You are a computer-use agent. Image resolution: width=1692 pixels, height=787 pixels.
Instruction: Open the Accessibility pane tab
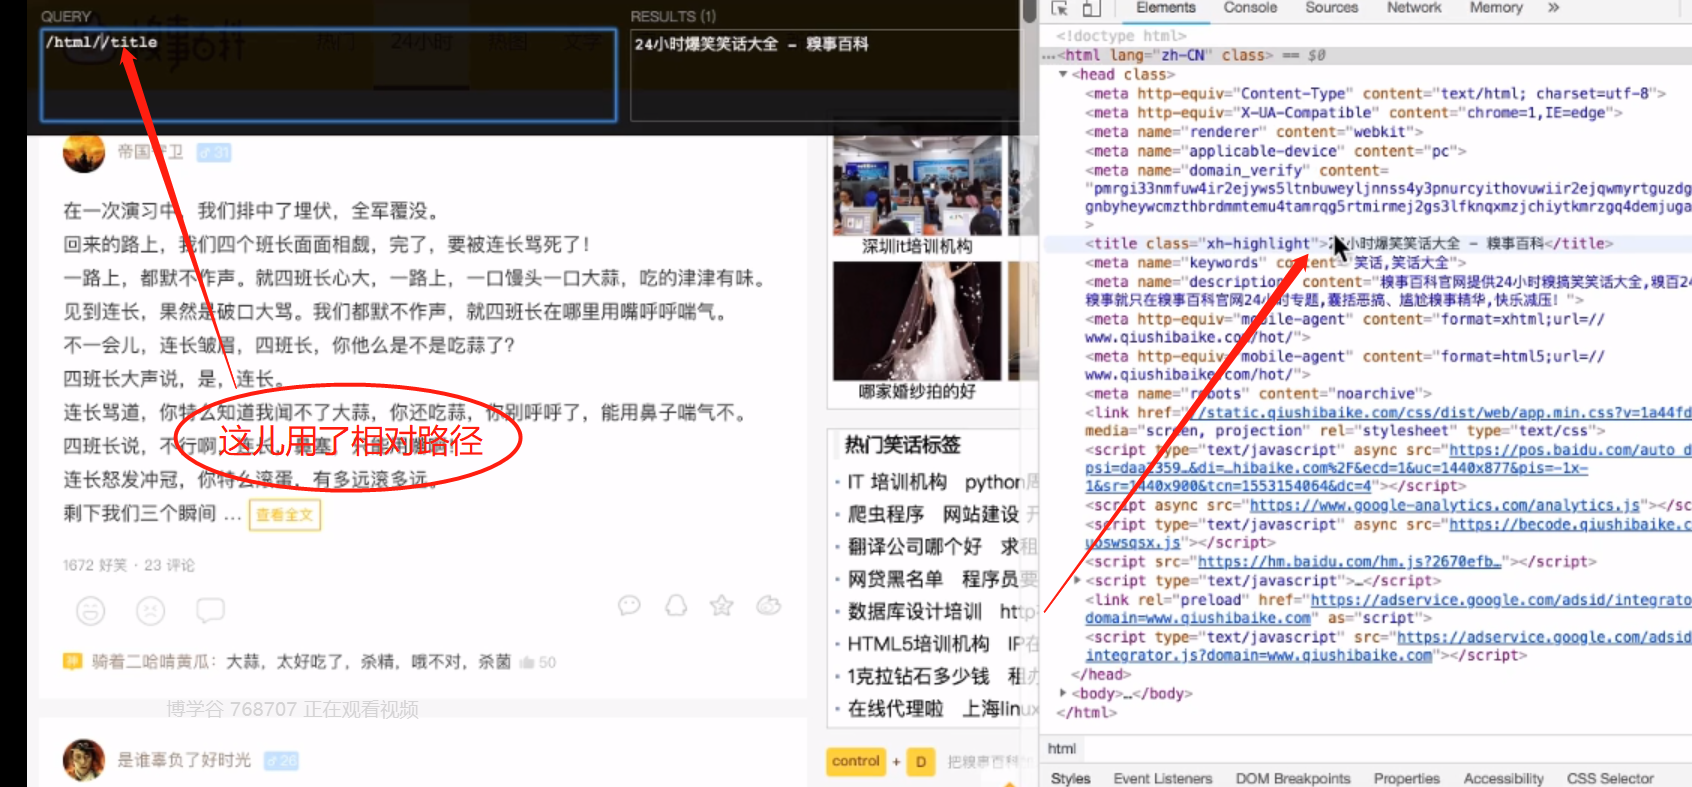(1503, 778)
